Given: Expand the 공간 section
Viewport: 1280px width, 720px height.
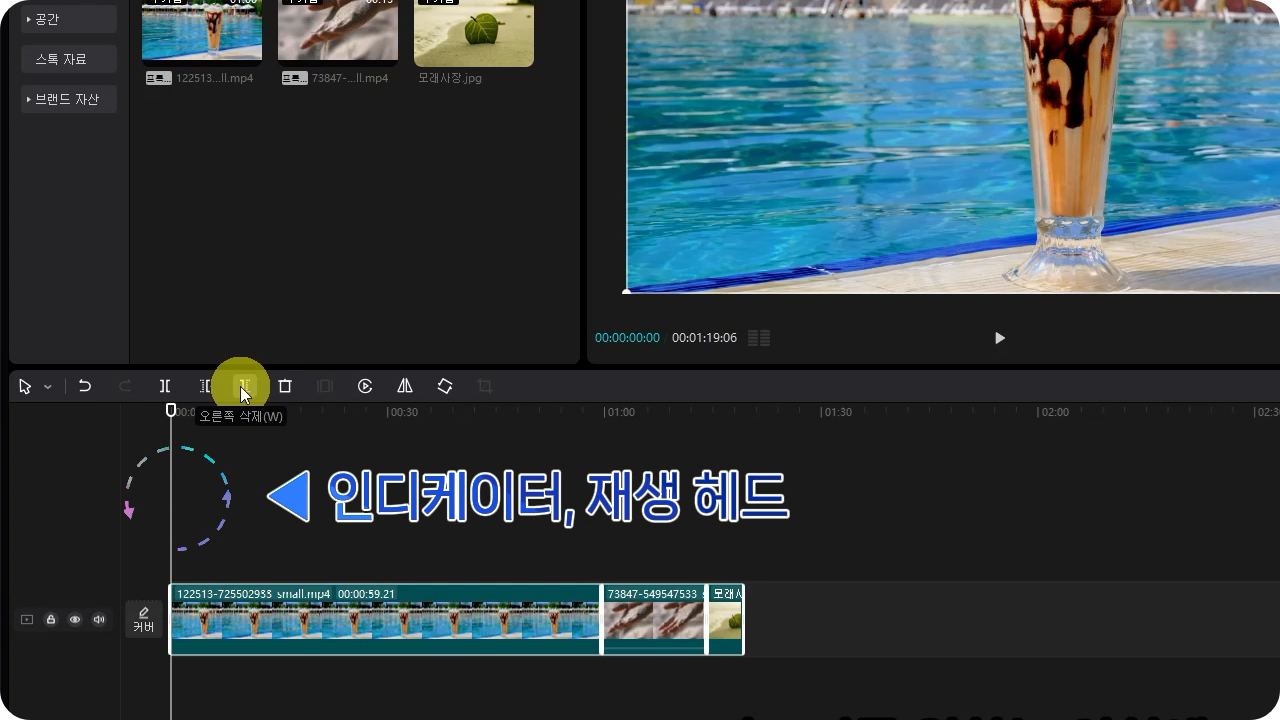Looking at the screenshot, I should coord(69,19).
